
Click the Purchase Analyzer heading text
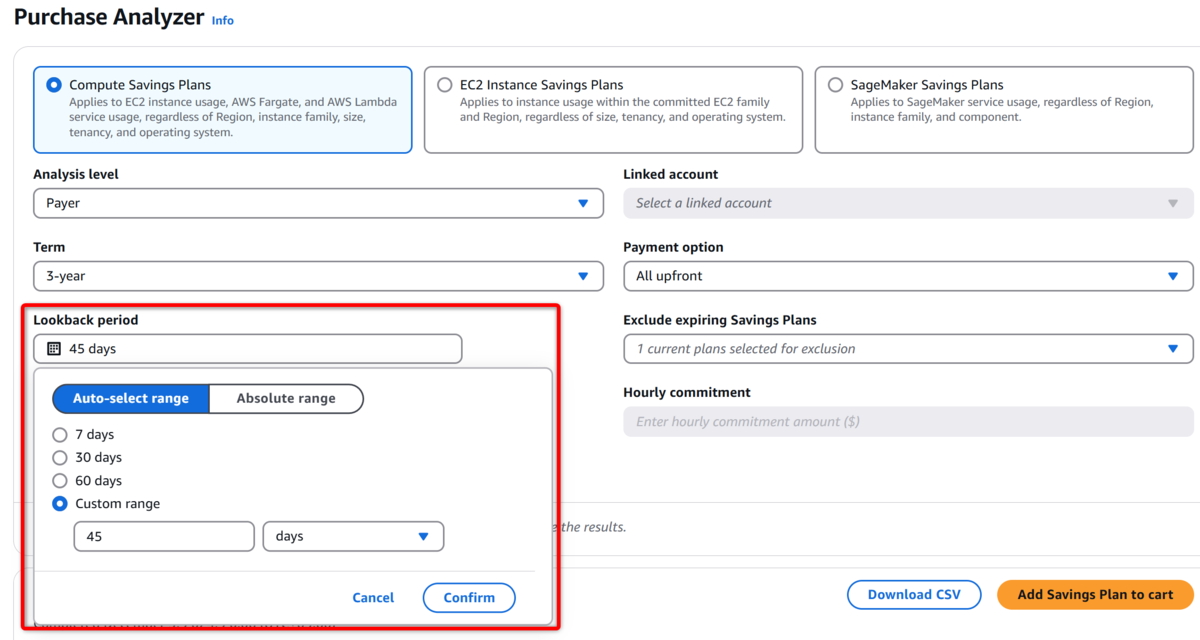(x=109, y=17)
